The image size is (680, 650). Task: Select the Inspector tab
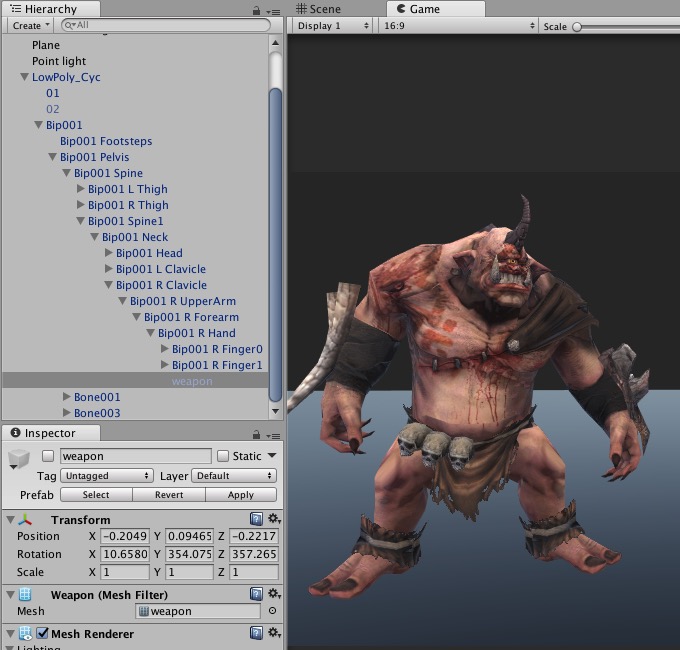(x=51, y=433)
